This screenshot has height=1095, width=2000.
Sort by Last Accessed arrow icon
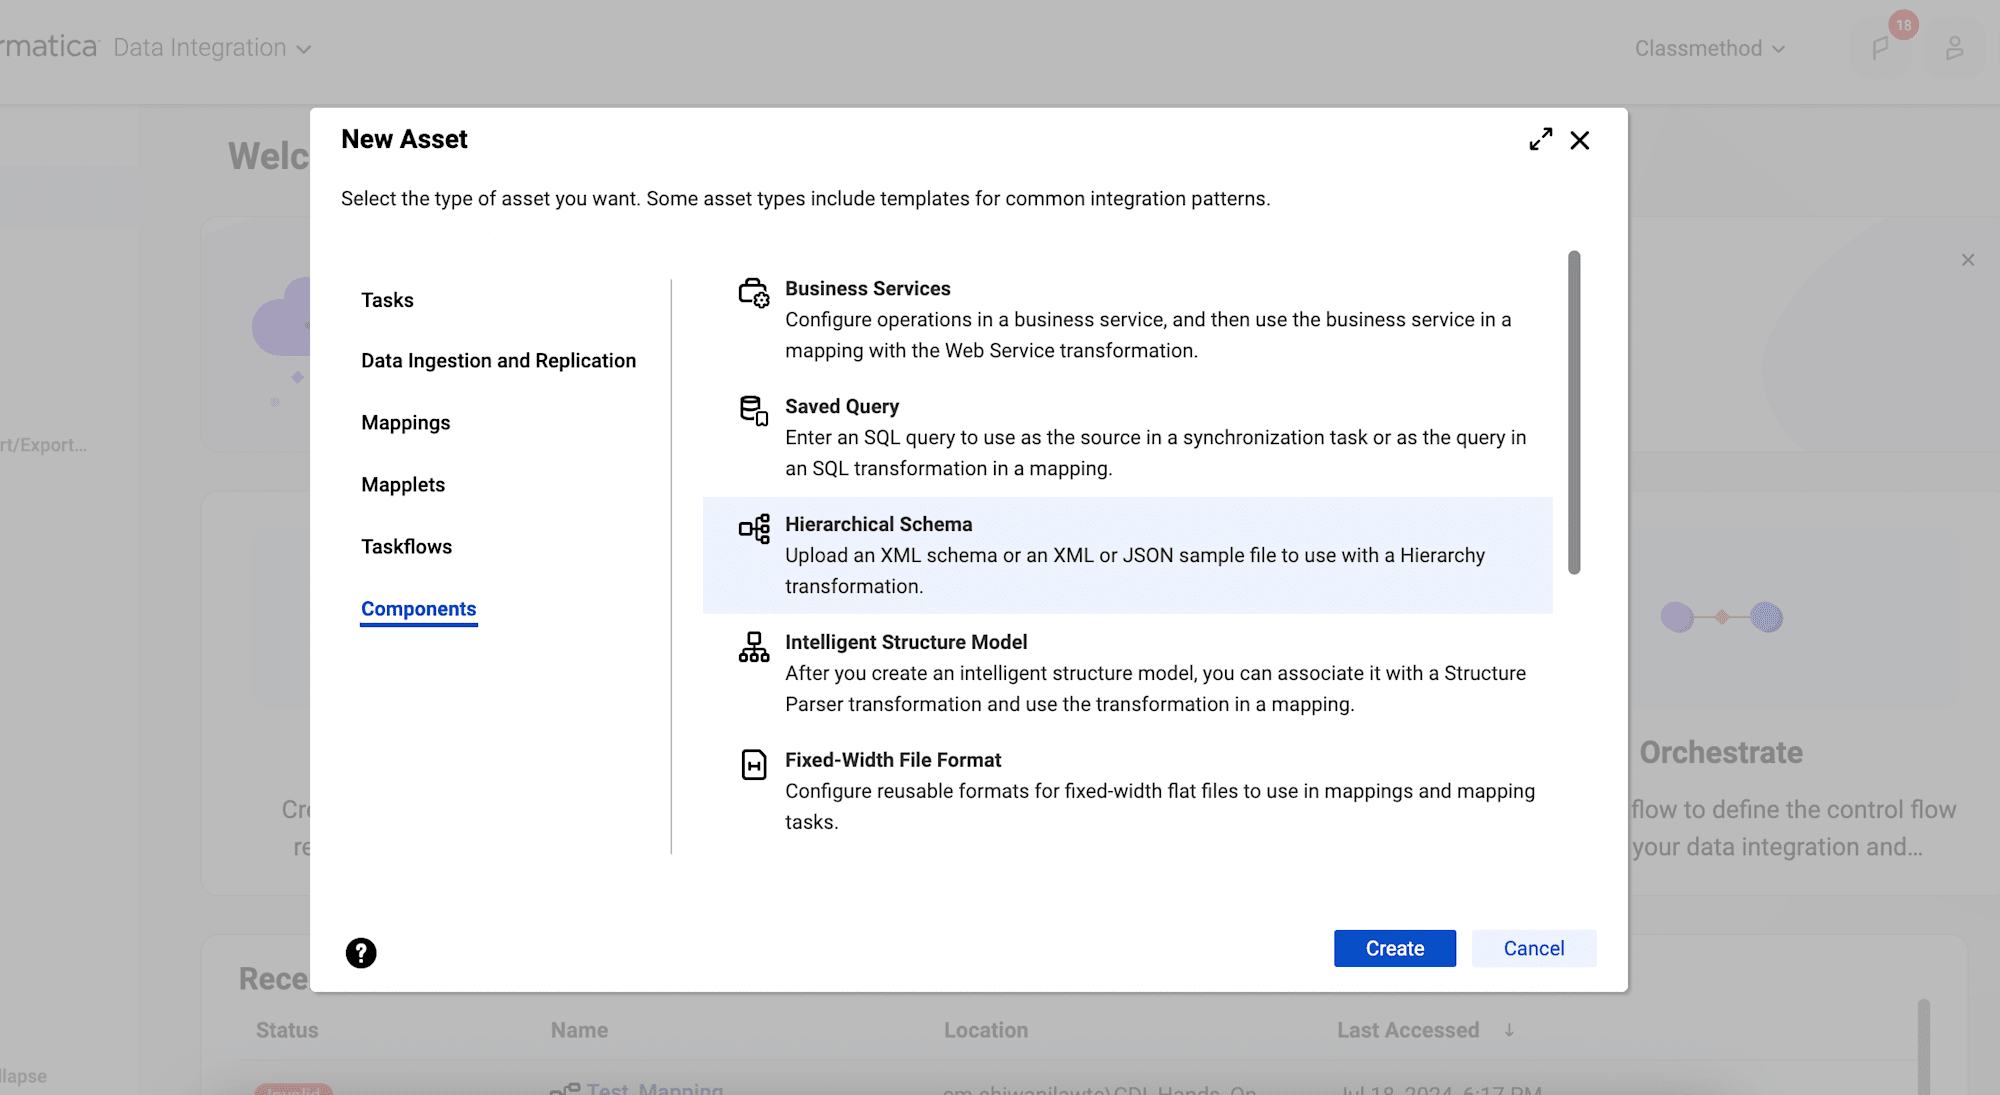click(x=1509, y=1030)
